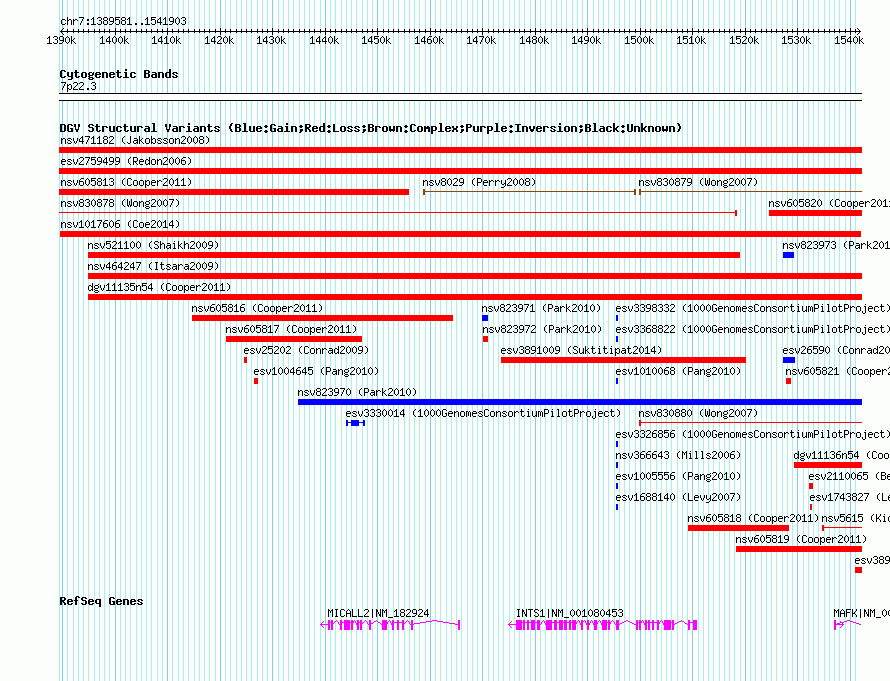This screenshot has width=890, height=681.
Task: Select the red esv3891009 loss bar
Action: coord(623,360)
